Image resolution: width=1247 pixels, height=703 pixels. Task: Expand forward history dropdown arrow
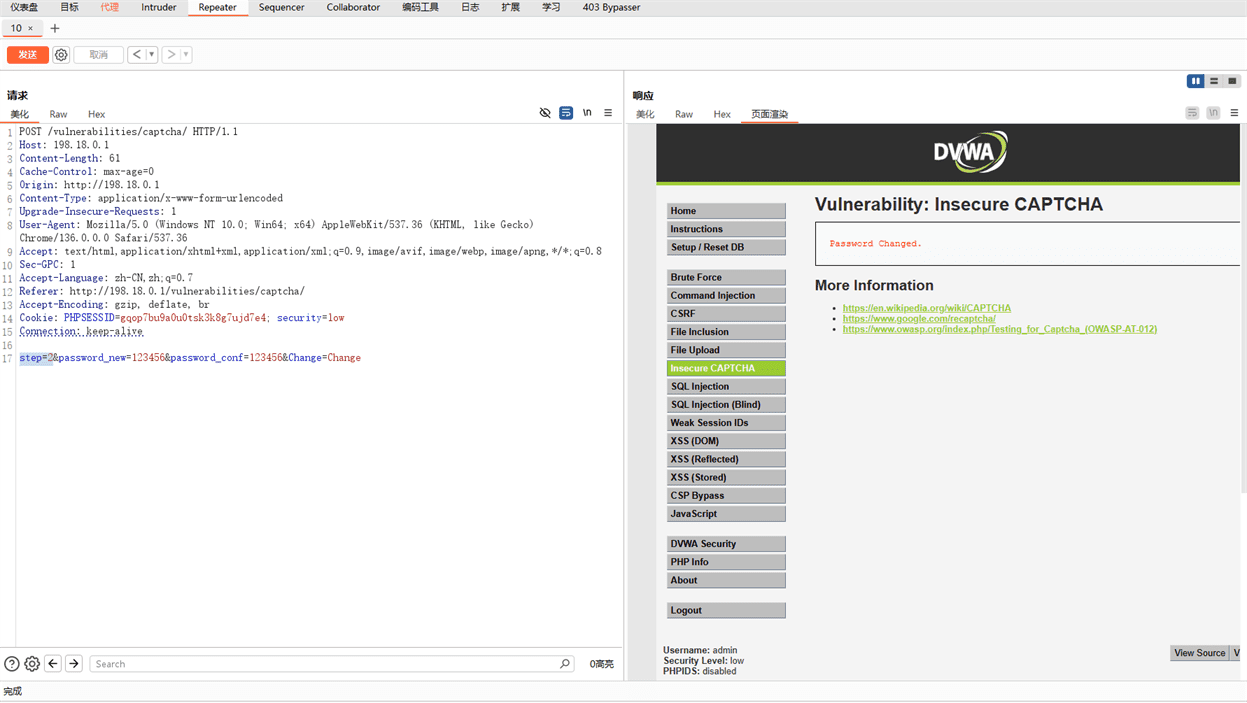(186, 55)
